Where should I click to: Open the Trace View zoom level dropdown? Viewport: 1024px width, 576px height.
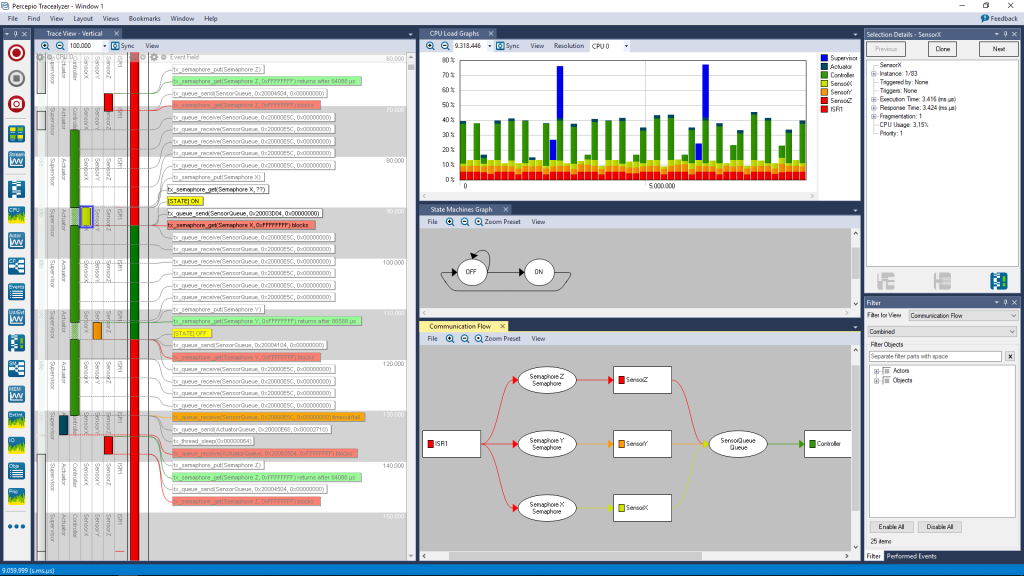click(x=104, y=46)
